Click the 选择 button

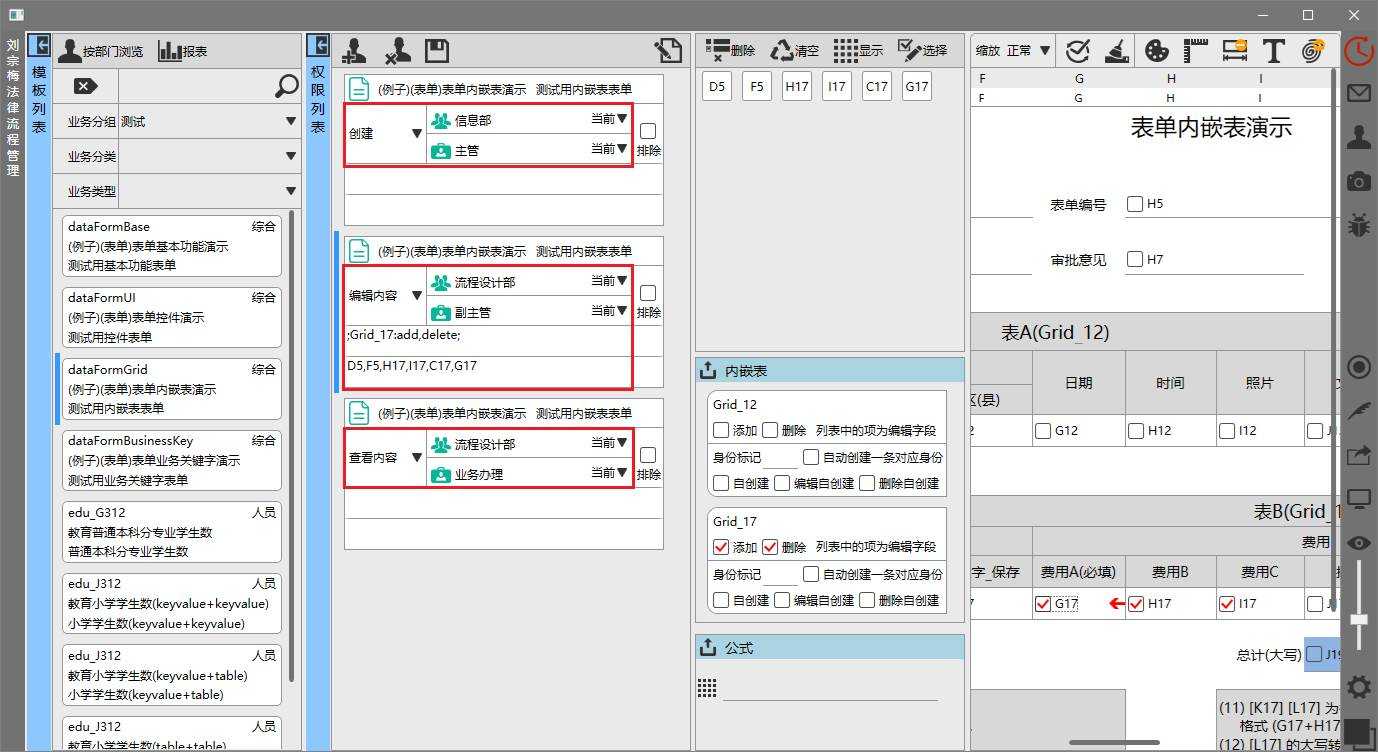(x=922, y=51)
